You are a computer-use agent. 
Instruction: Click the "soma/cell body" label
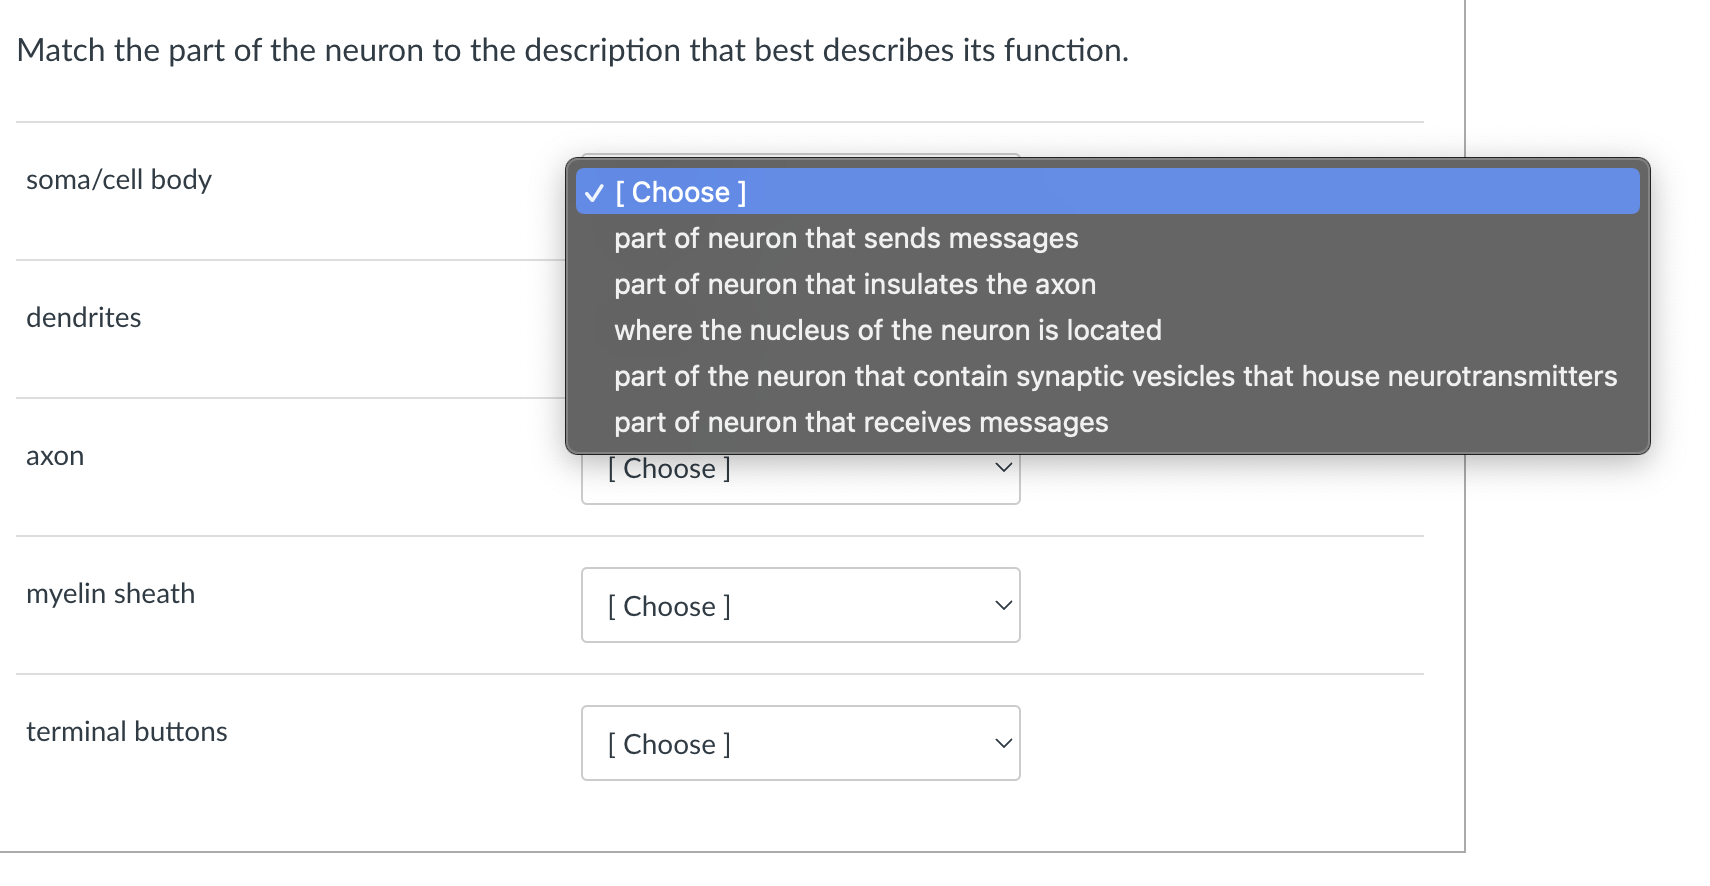tap(119, 180)
